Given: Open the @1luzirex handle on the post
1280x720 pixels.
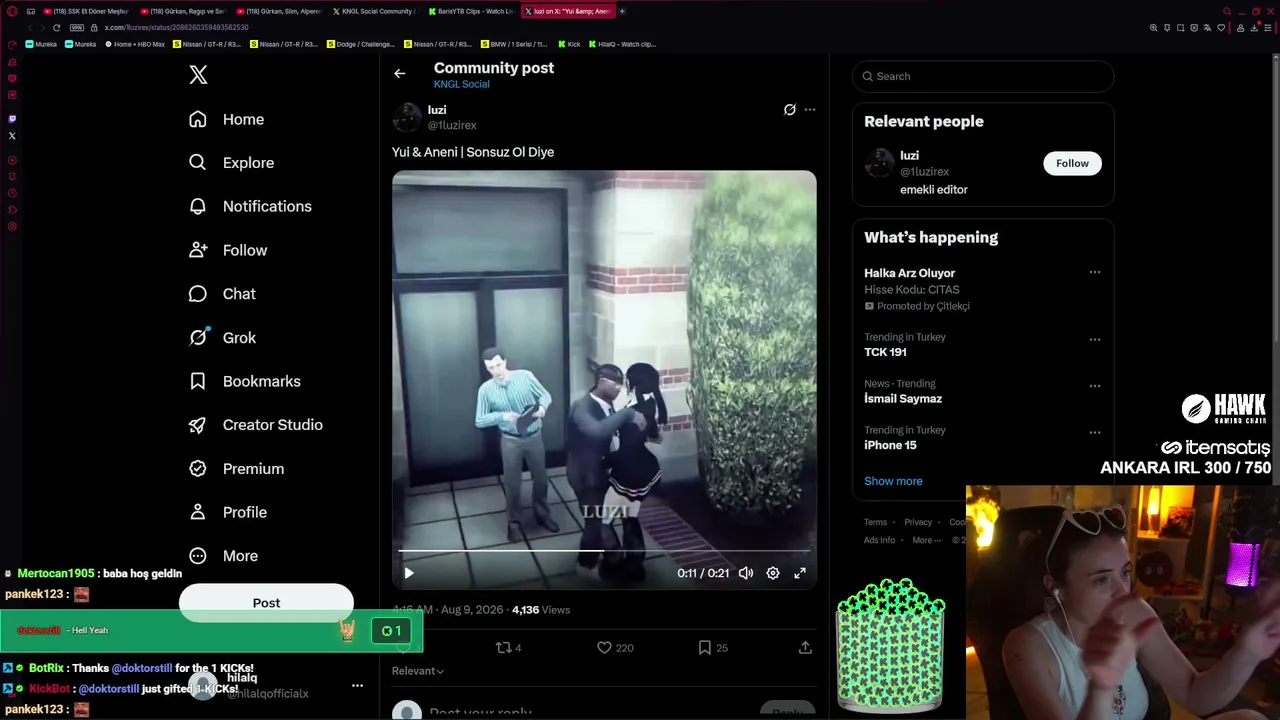Looking at the screenshot, I should tap(452, 125).
